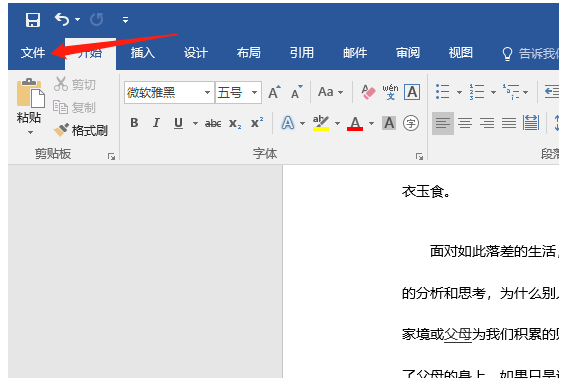Open text effects dropdown arrow

pos(302,123)
